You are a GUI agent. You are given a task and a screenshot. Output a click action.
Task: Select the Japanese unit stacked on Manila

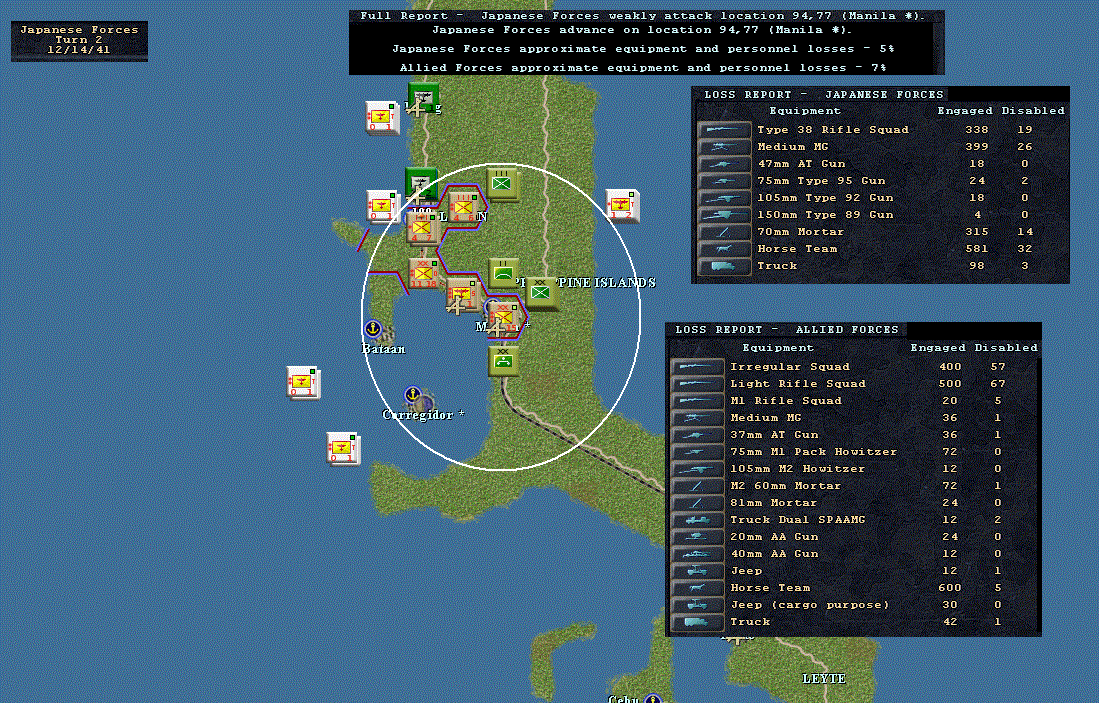coord(504,318)
